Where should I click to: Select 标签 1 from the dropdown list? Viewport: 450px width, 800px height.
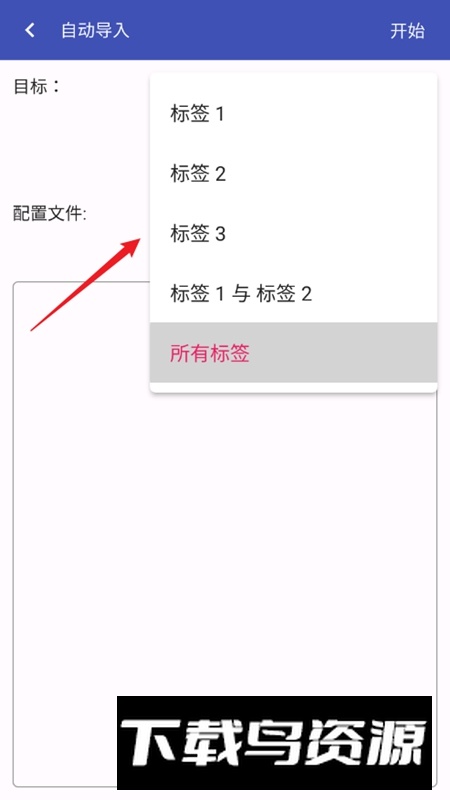coord(293,114)
